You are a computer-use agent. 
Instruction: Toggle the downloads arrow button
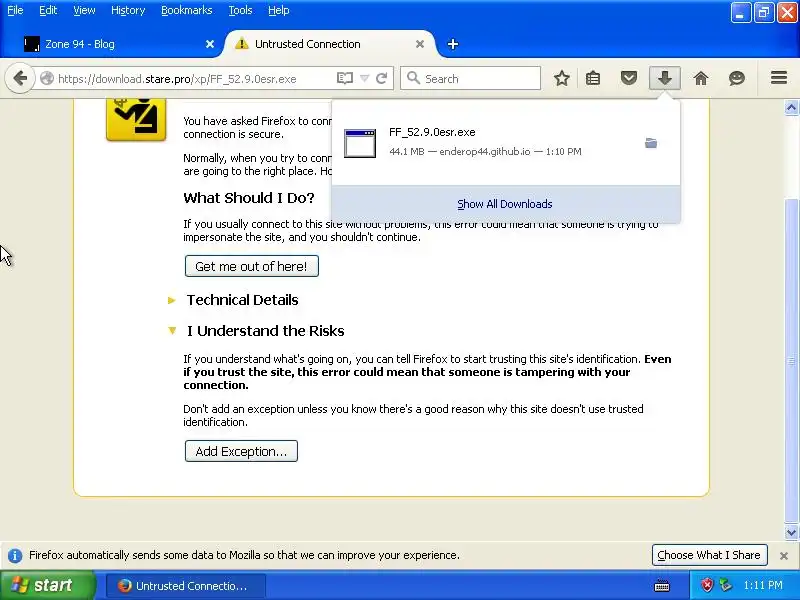[664, 79]
